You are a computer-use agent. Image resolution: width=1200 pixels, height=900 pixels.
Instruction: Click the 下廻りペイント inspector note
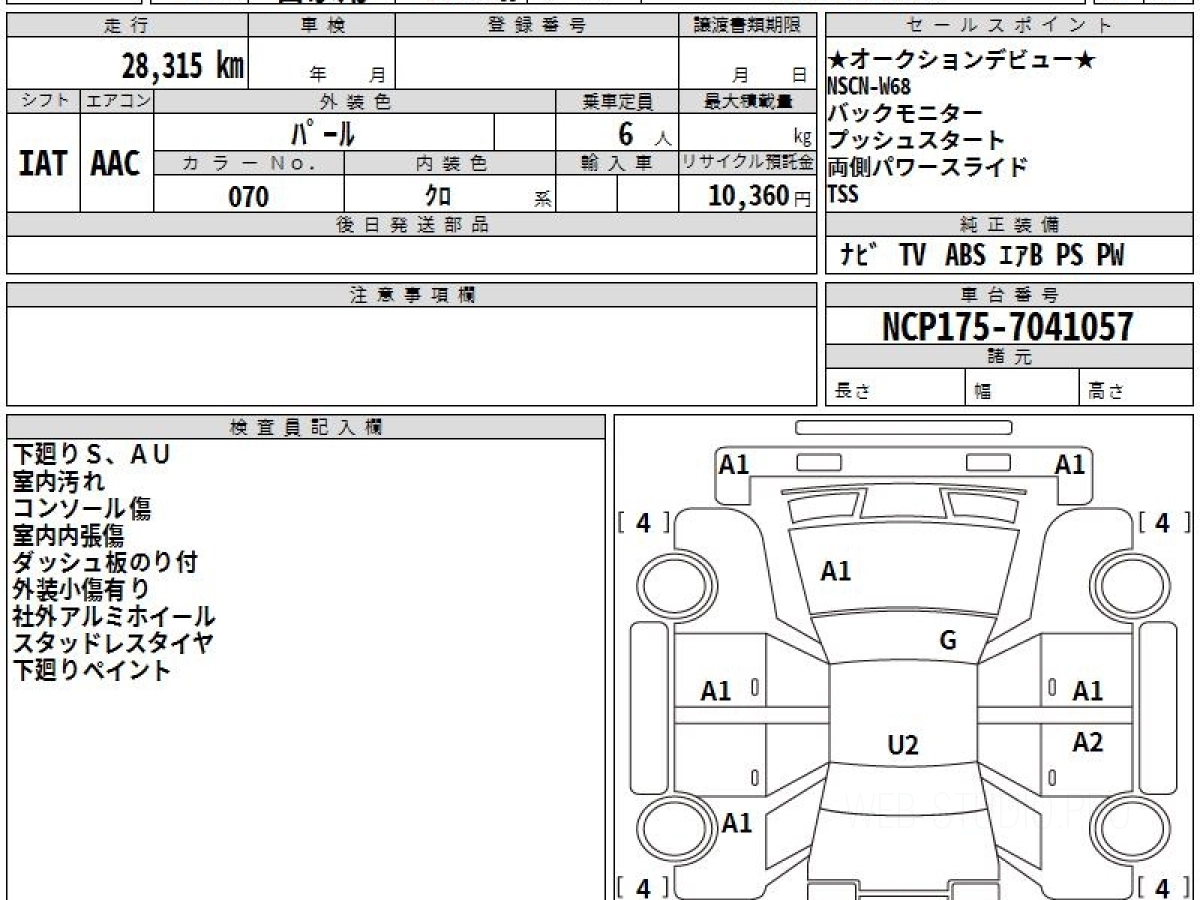tap(91, 671)
